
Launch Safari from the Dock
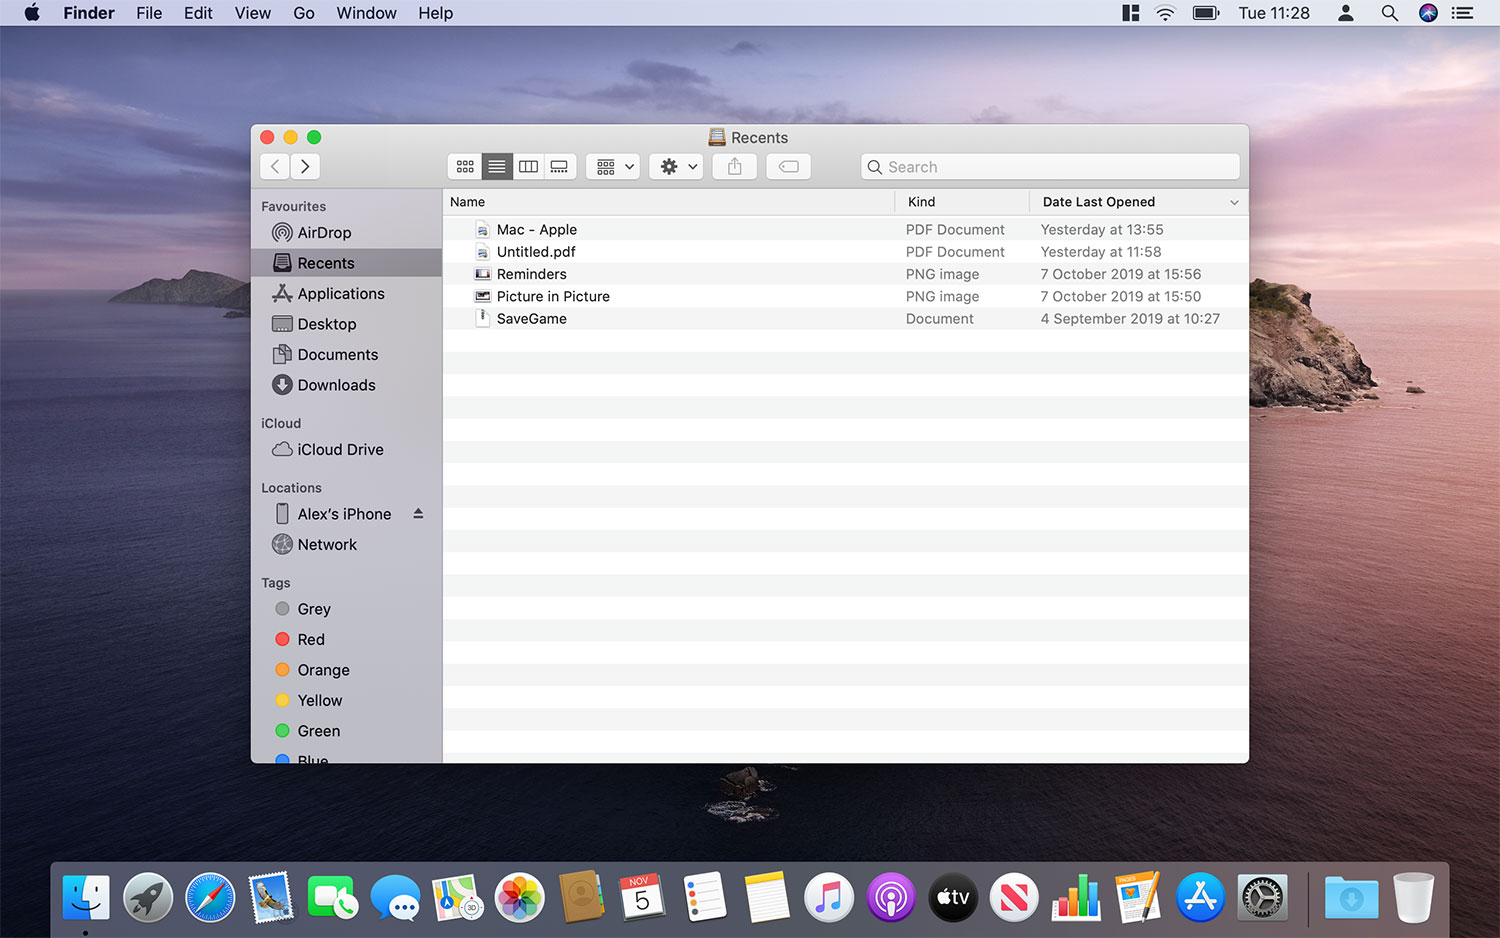point(209,897)
